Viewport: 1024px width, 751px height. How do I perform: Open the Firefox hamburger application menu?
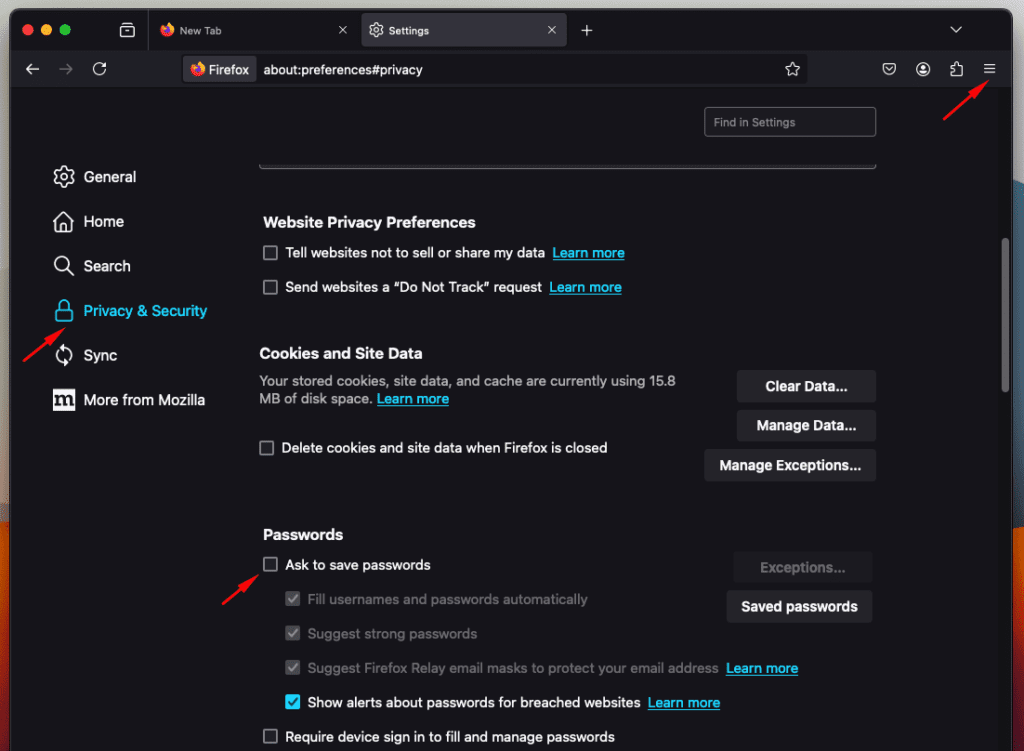(989, 69)
